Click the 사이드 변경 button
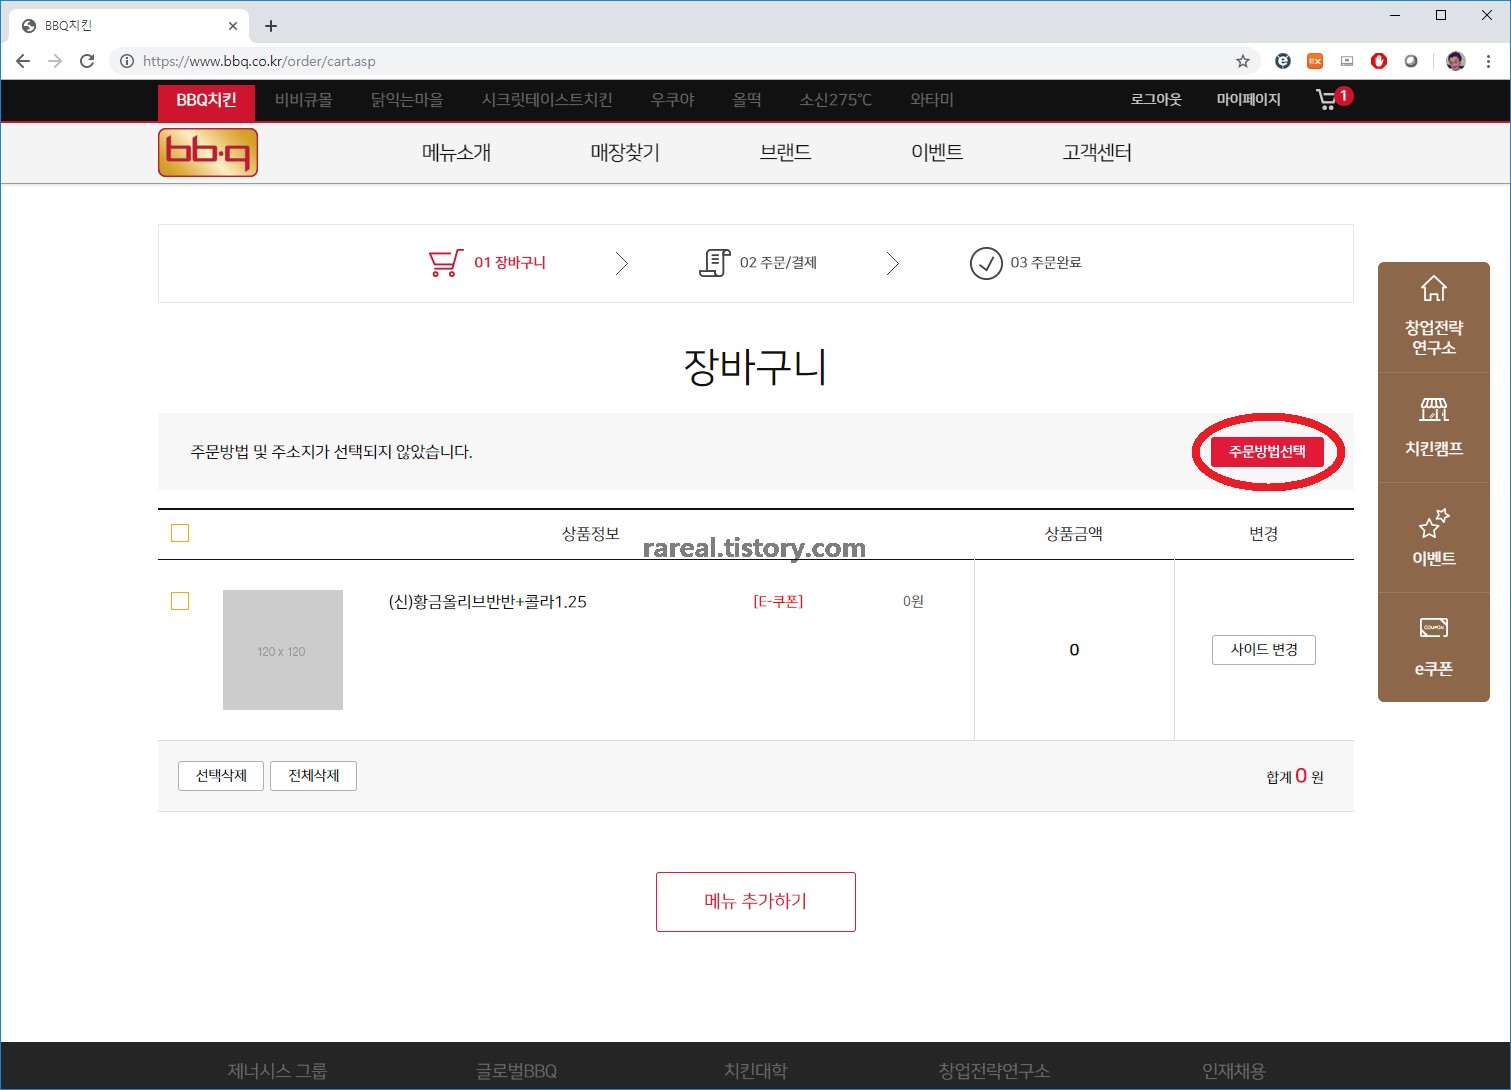Image resolution: width=1511 pixels, height=1090 pixels. [1264, 650]
